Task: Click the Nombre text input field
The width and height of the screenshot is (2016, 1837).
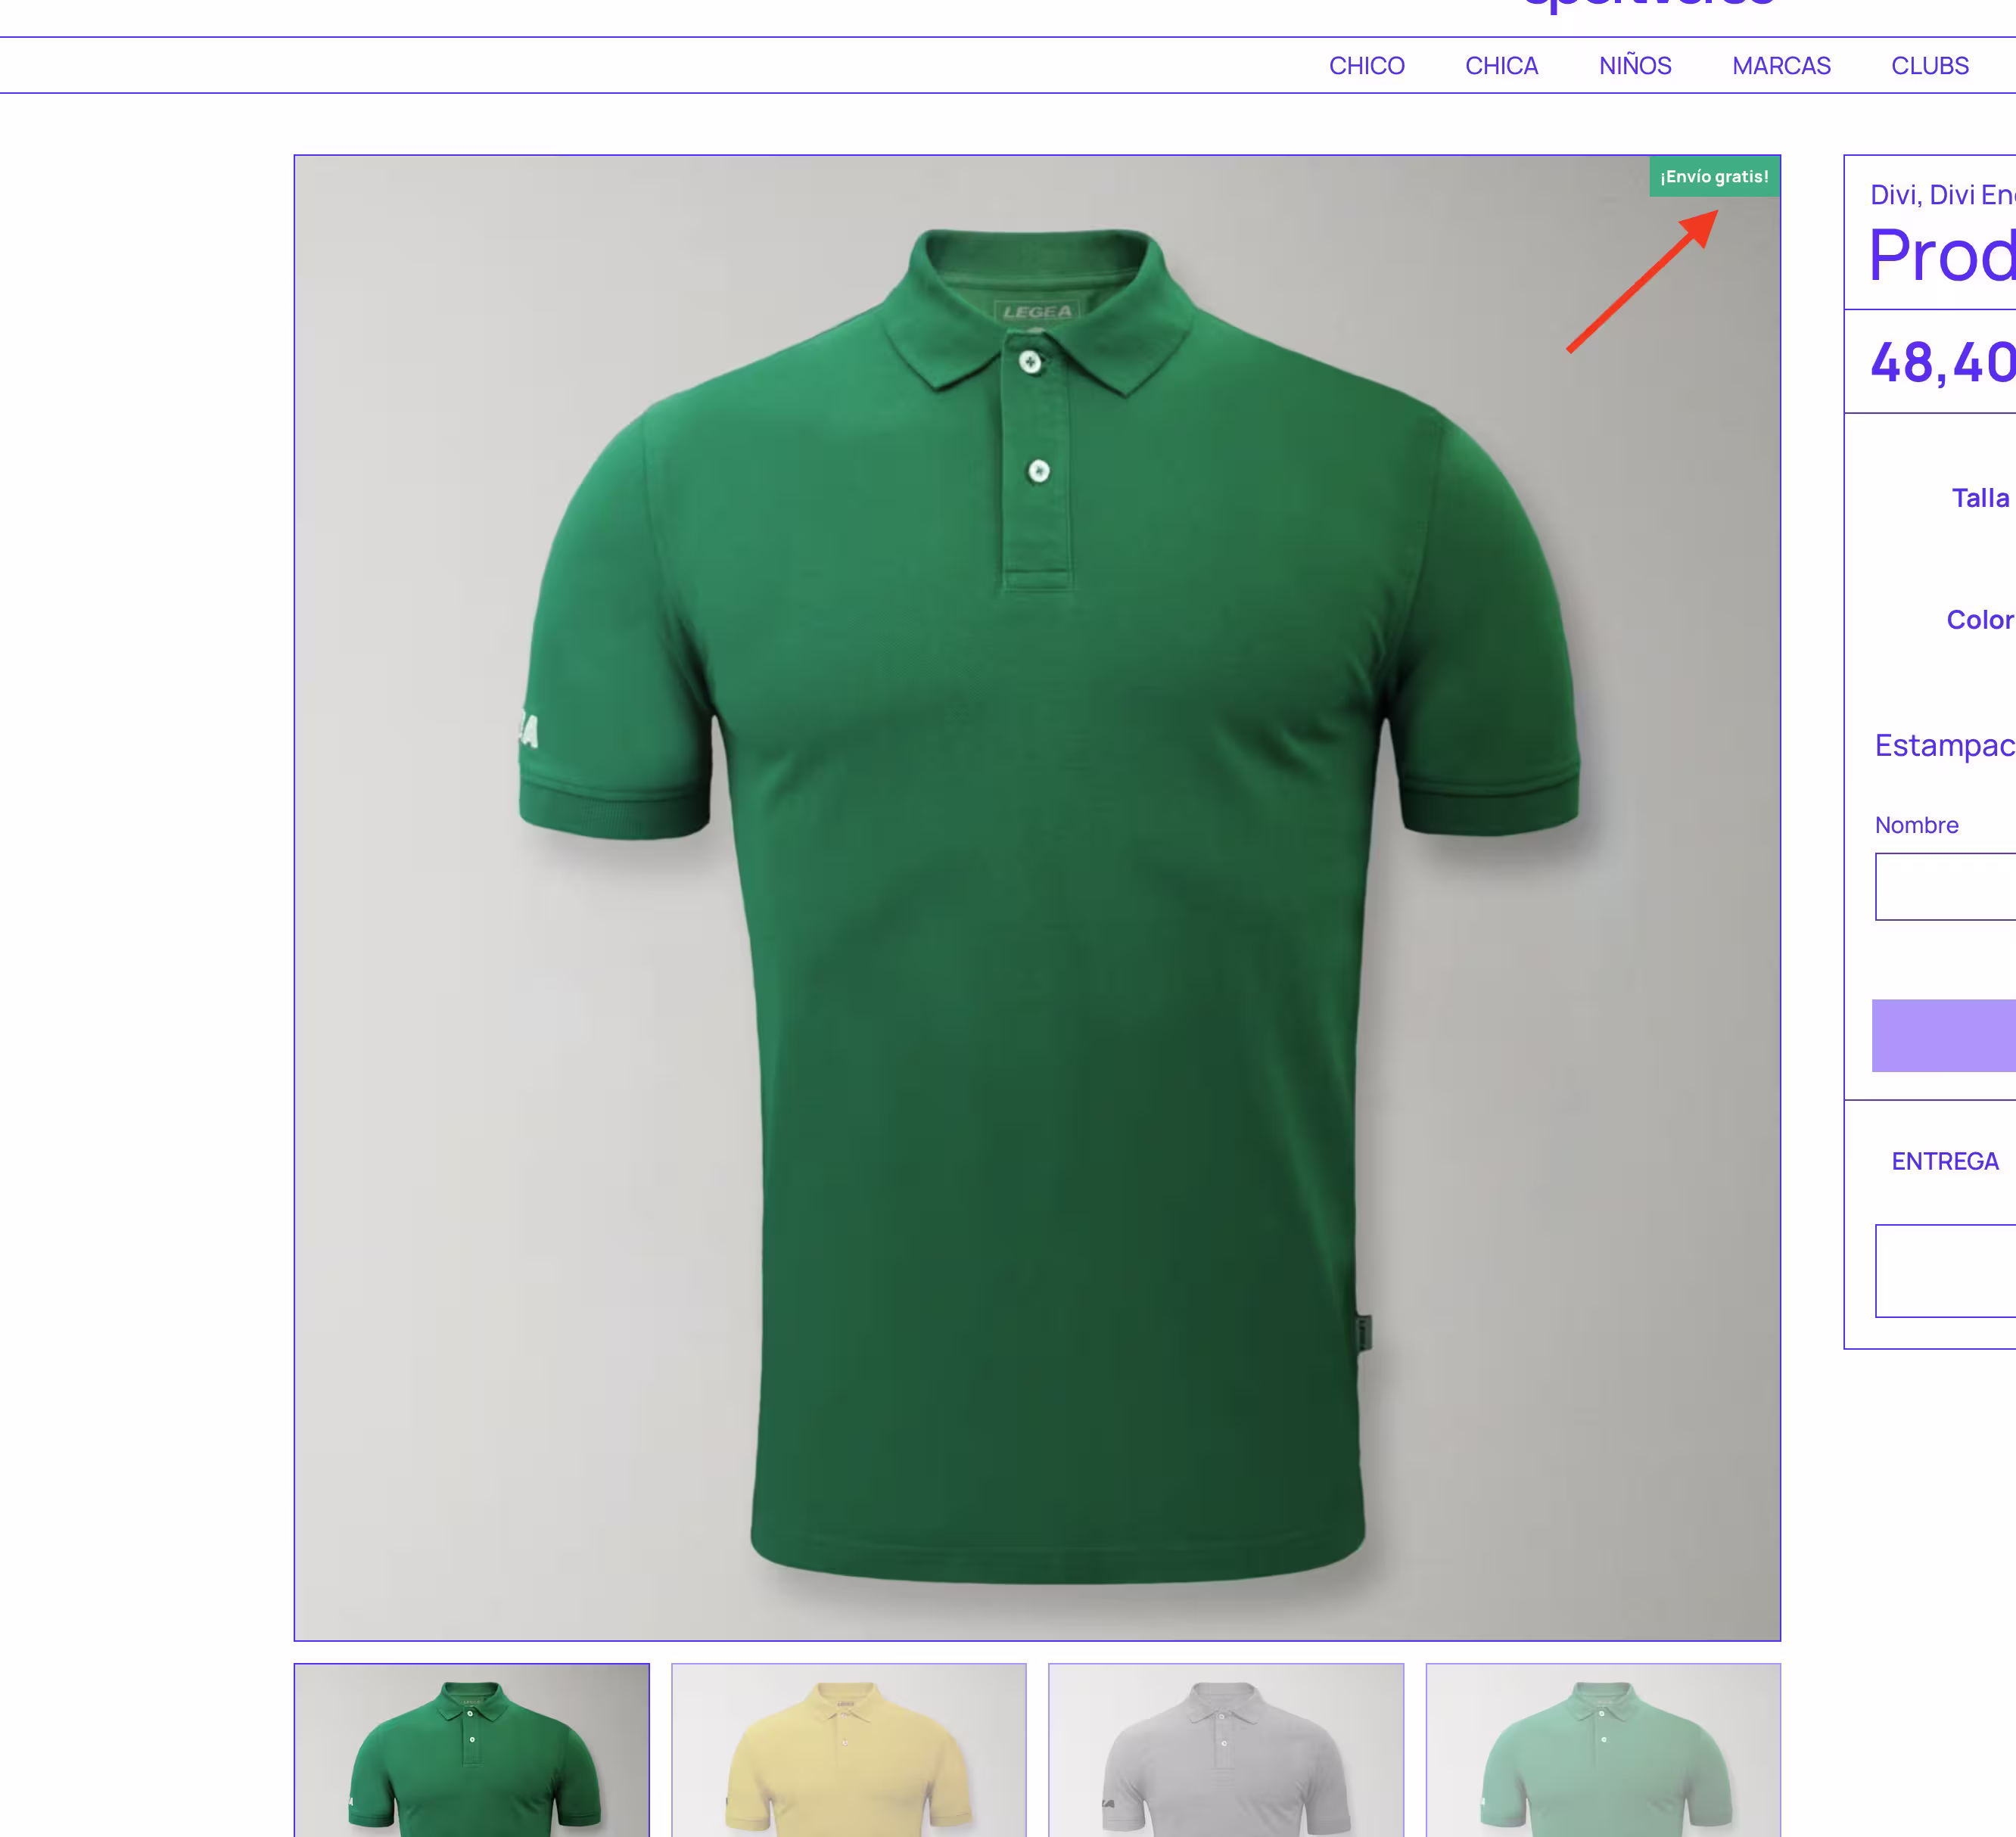Action: point(1945,886)
